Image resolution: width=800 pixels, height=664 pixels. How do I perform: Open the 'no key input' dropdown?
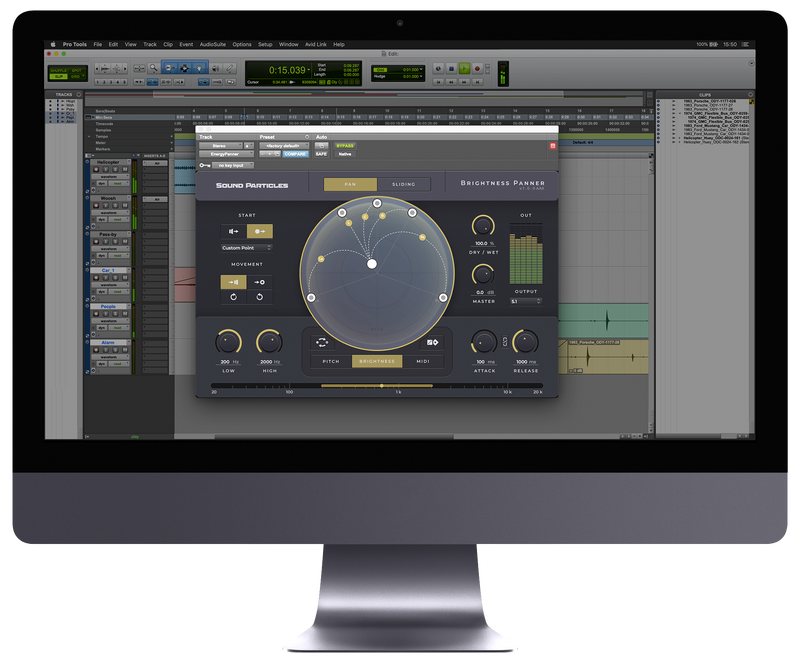click(231, 165)
